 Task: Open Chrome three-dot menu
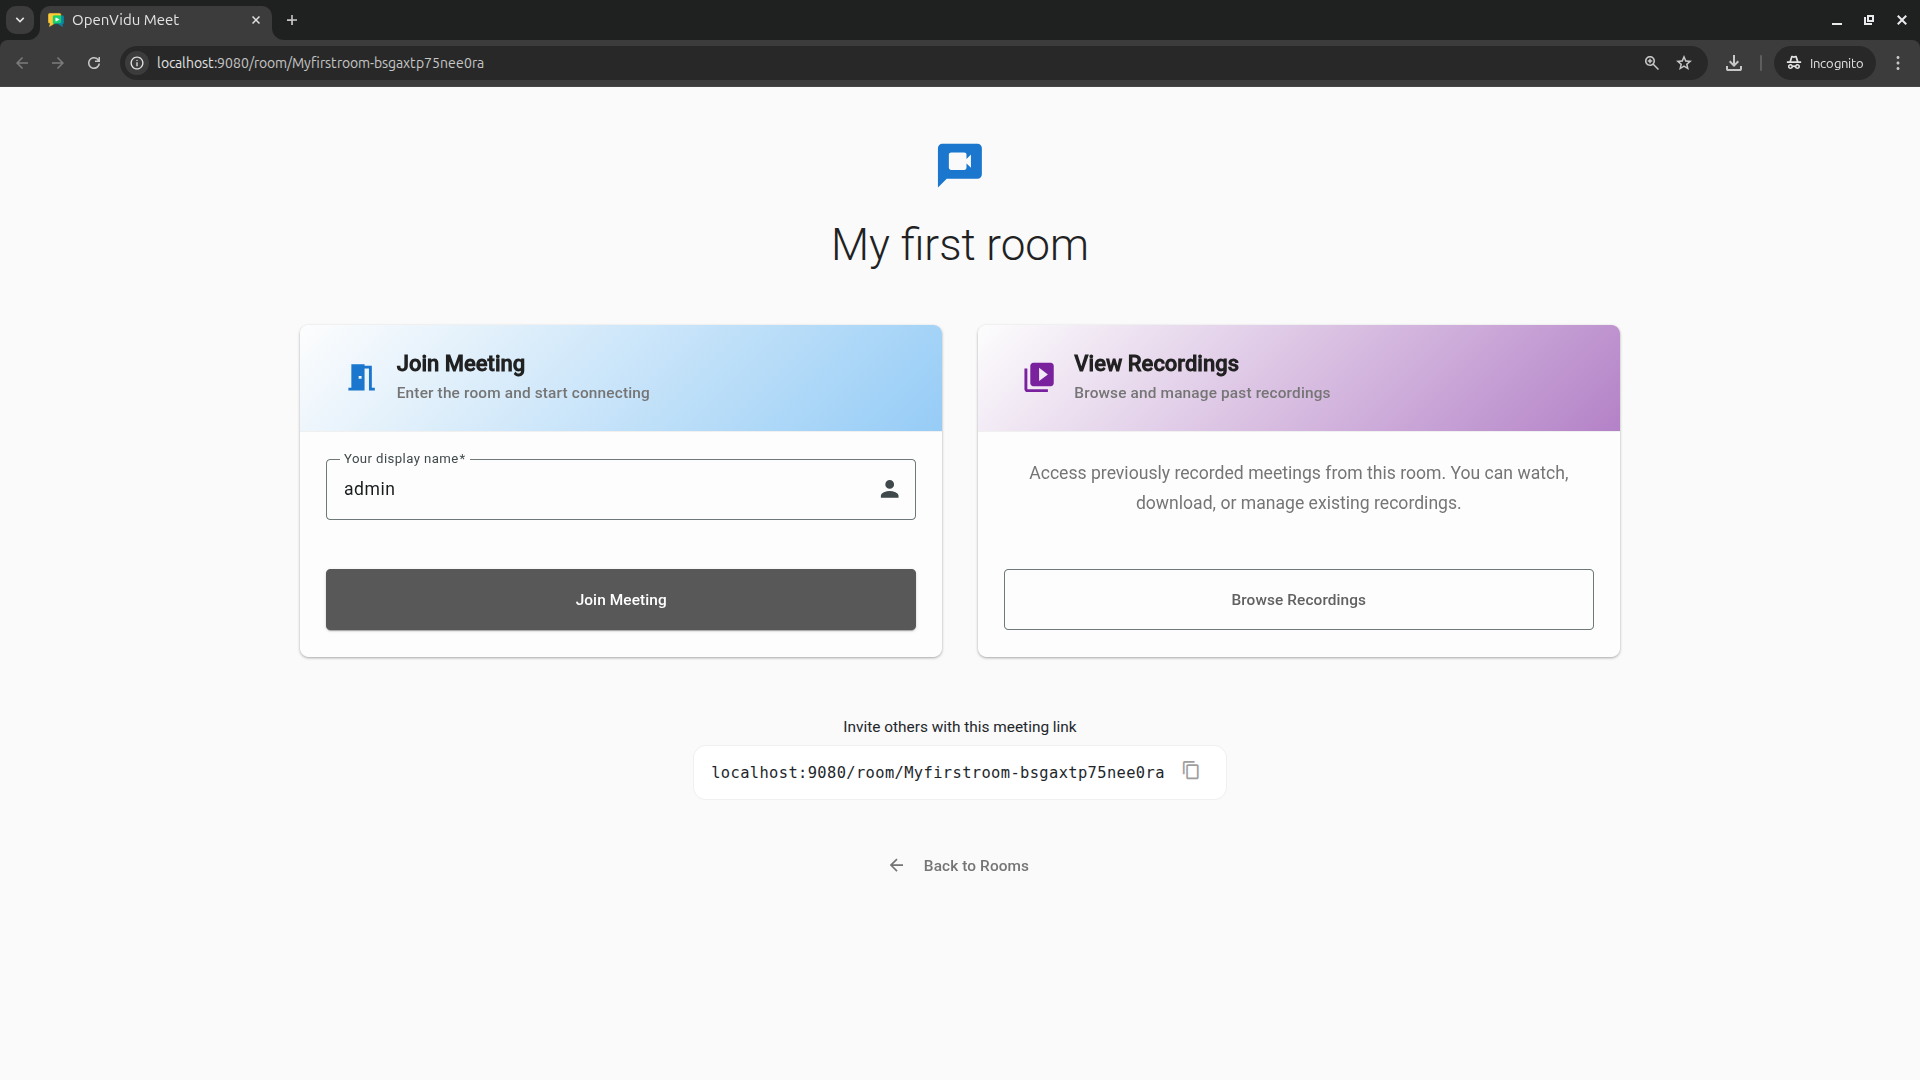point(1898,63)
